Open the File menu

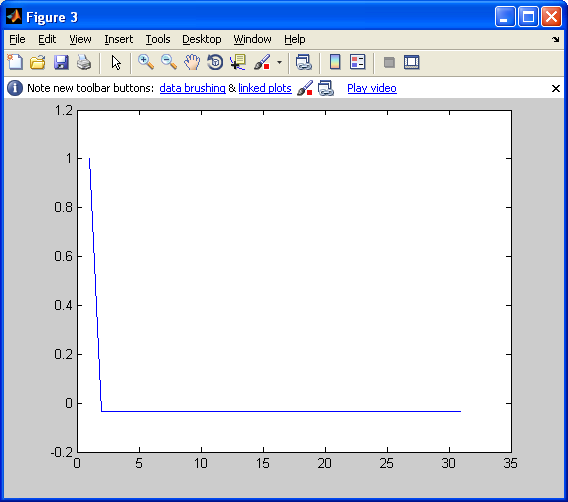click(x=17, y=39)
